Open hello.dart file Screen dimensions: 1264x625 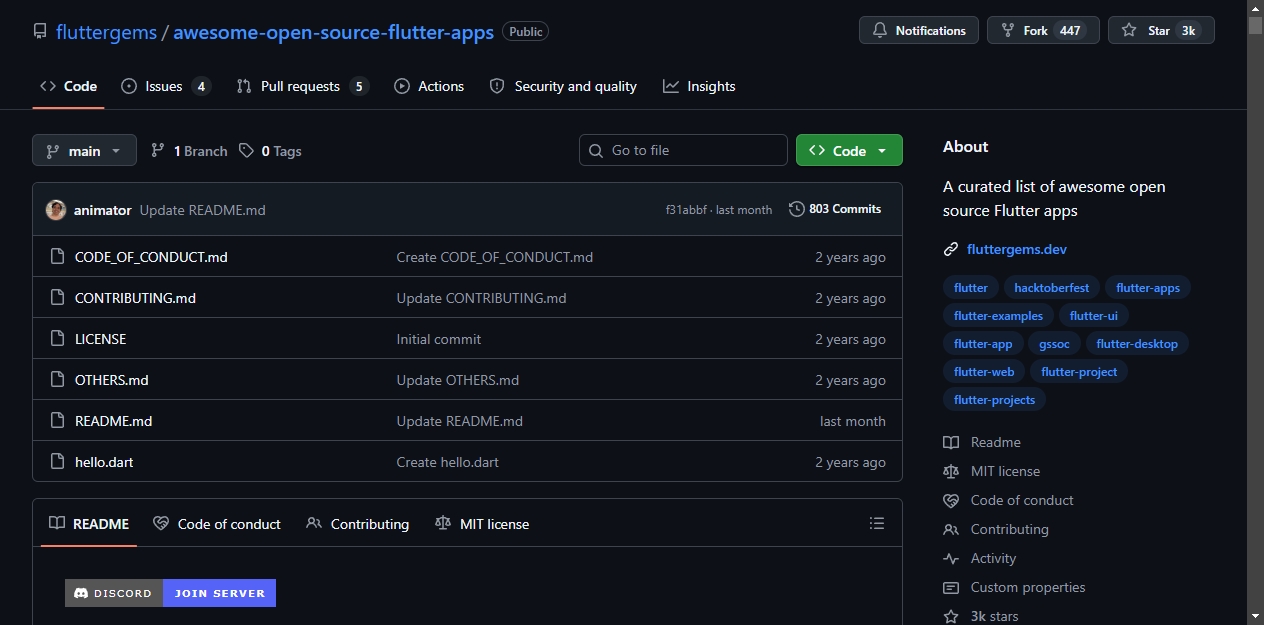click(x=104, y=462)
